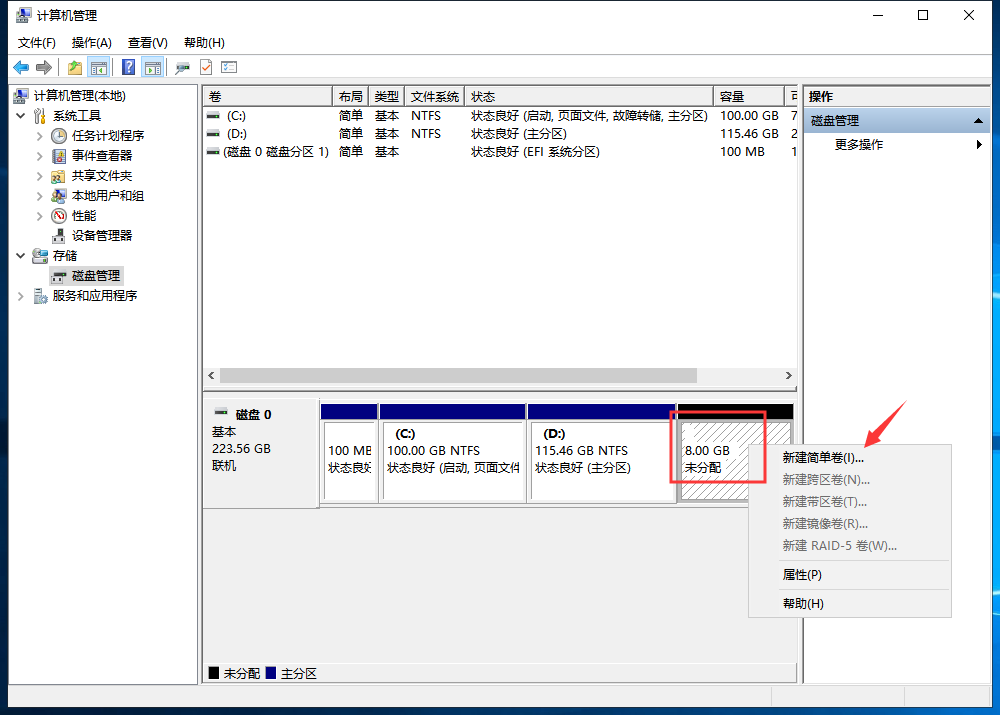The image size is (1000, 715).
Task: Open 事件查看器 (Event Viewer) node
Action: click(101, 156)
